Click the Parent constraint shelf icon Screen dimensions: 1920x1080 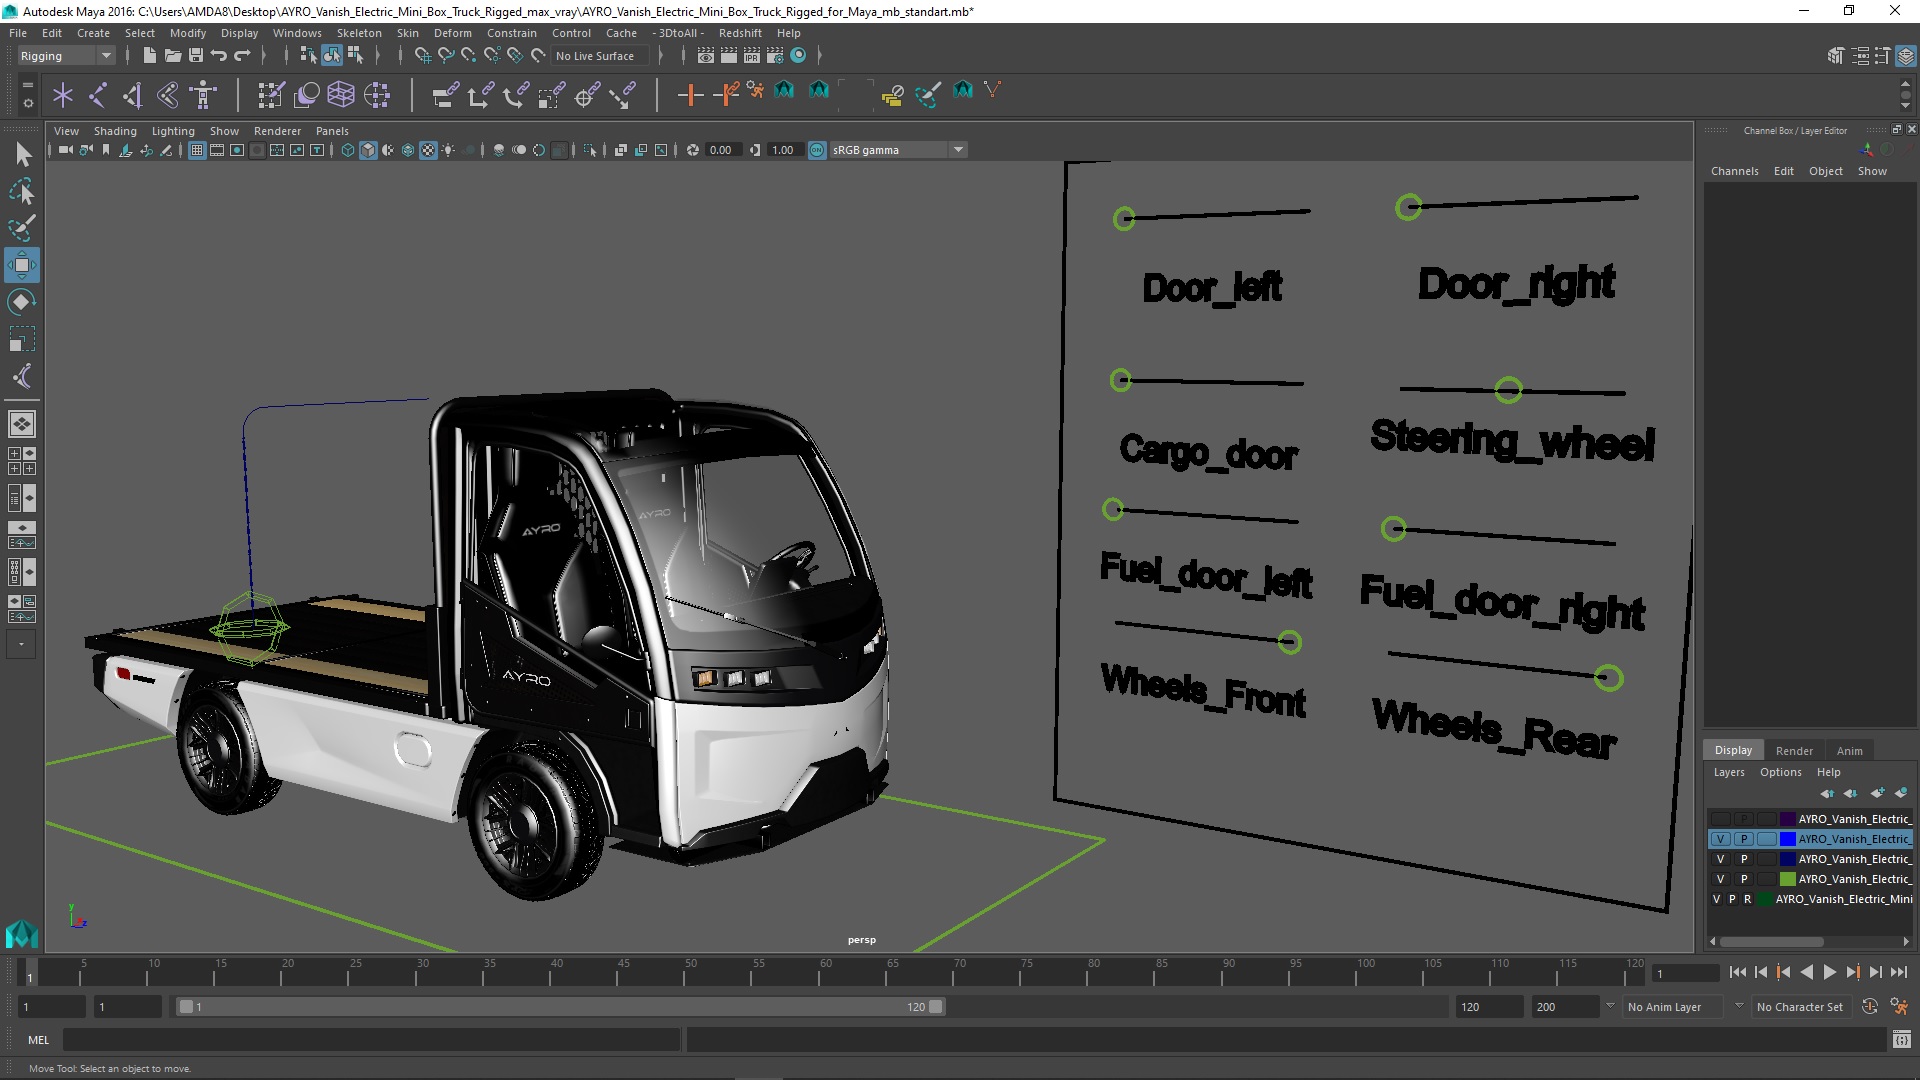pos(445,95)
